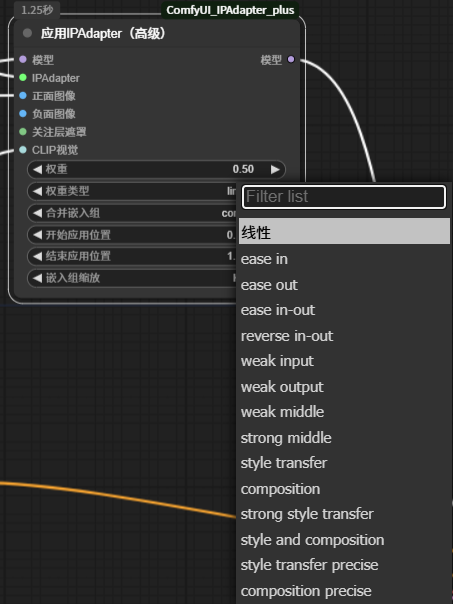Click the CLIP视觉 input port dot
This screenshot has width=453, height=604.
23,149
